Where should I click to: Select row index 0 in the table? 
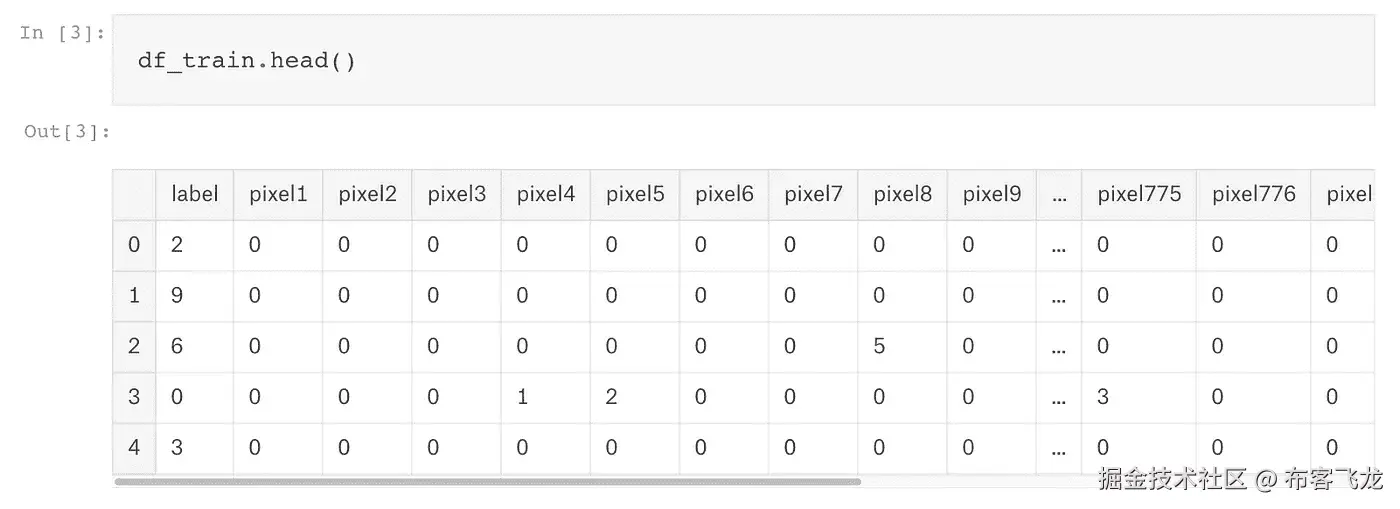click(134, 245)
